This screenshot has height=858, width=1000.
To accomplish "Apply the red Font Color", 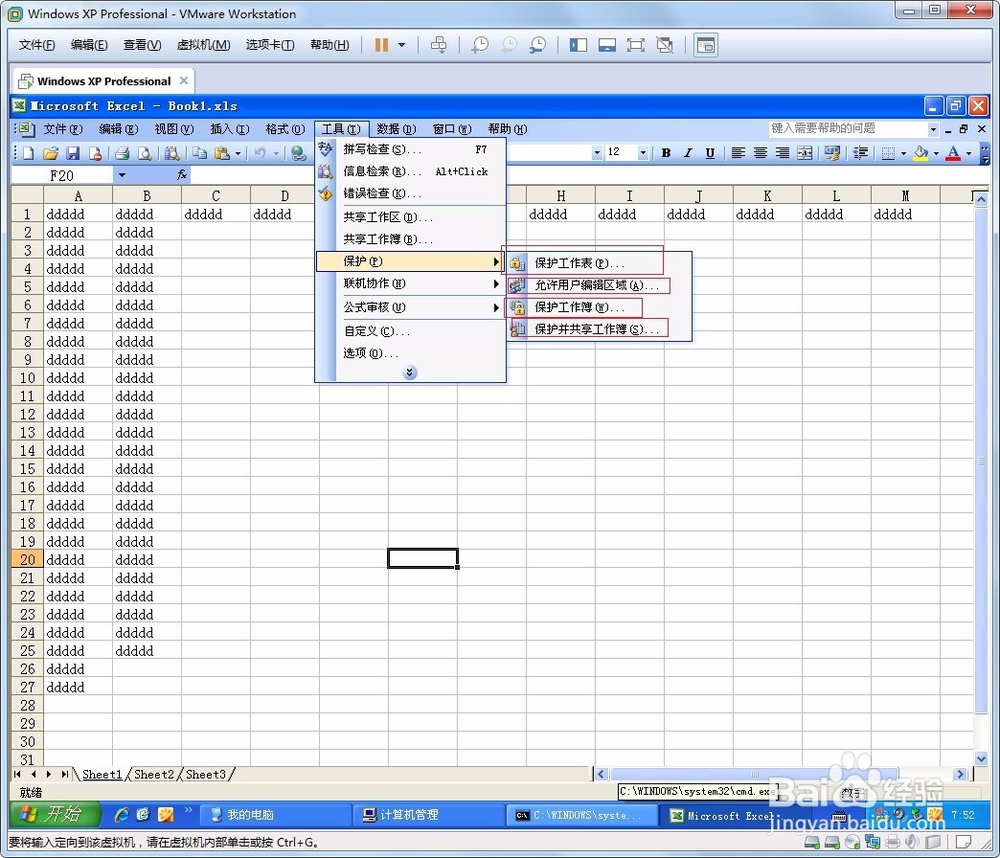I will [x=953, y=152].
